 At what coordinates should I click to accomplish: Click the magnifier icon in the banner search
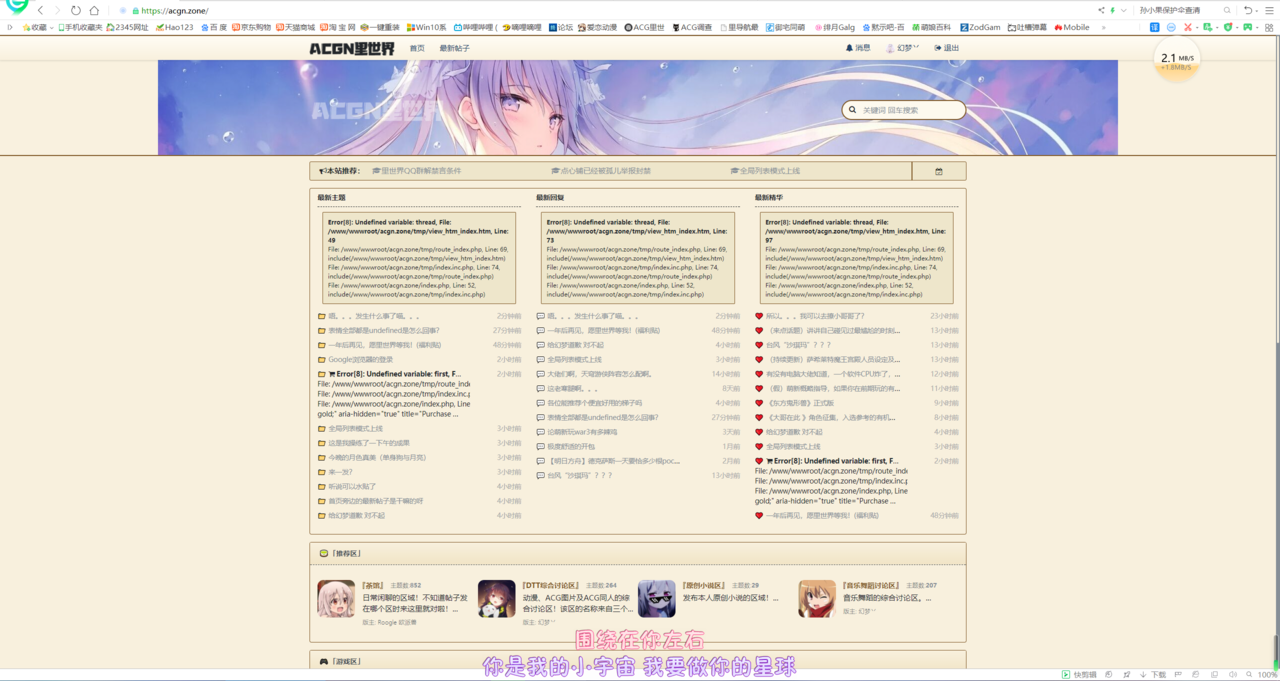click(852, 110)
